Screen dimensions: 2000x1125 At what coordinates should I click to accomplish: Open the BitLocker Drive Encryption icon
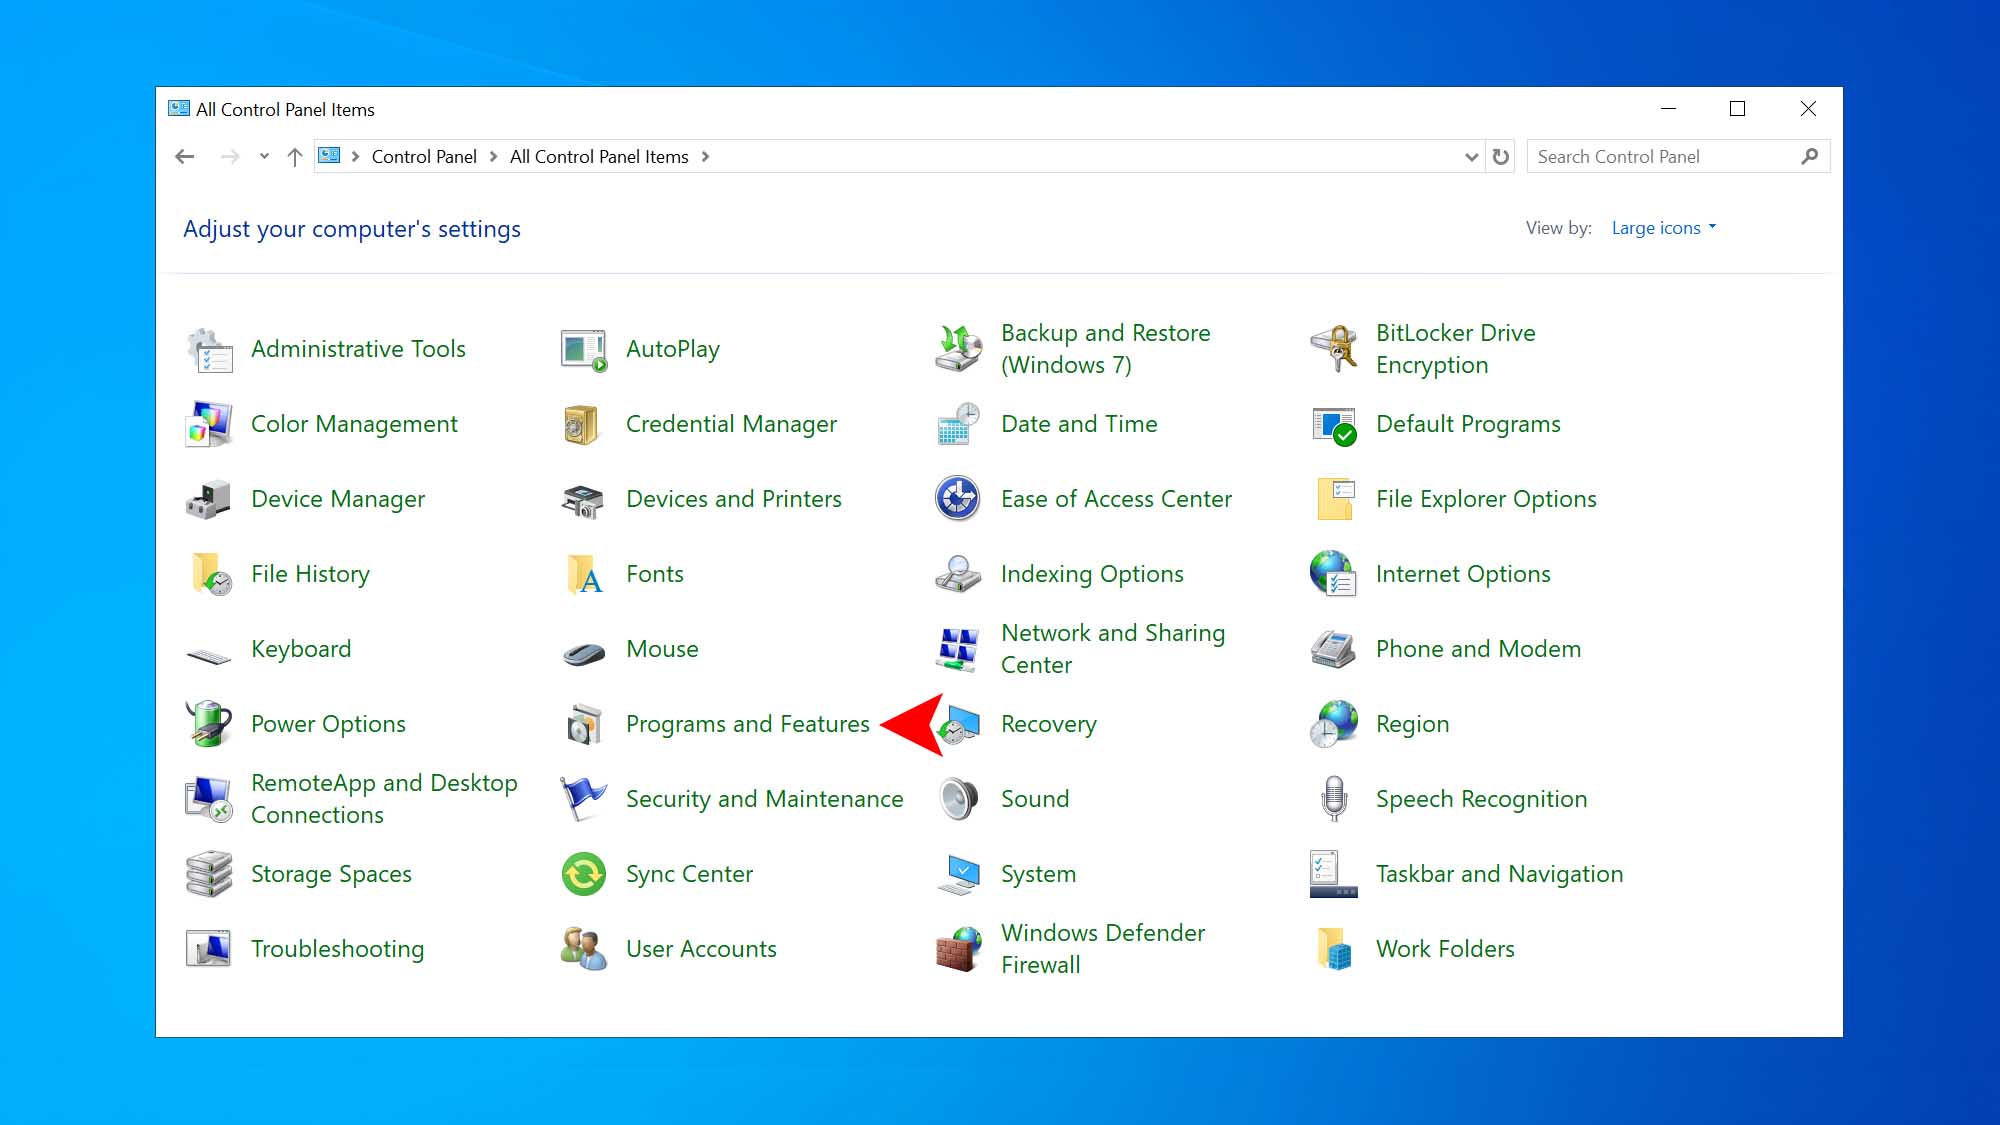1334,349
